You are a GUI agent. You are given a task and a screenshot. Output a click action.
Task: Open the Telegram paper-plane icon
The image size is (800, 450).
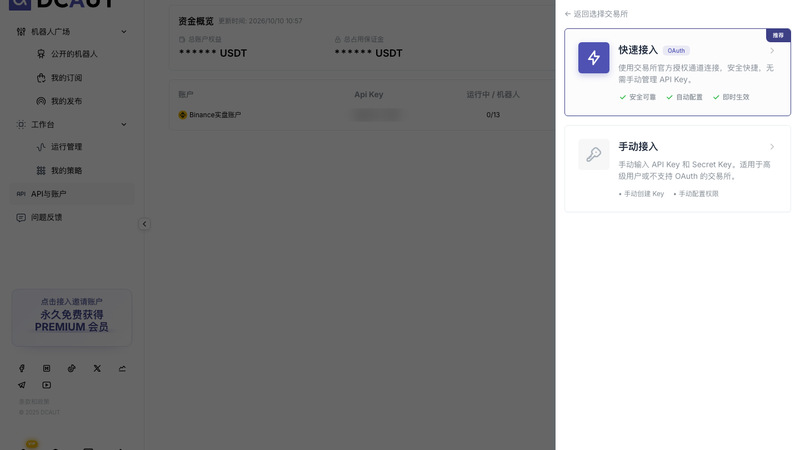point(21,385)
